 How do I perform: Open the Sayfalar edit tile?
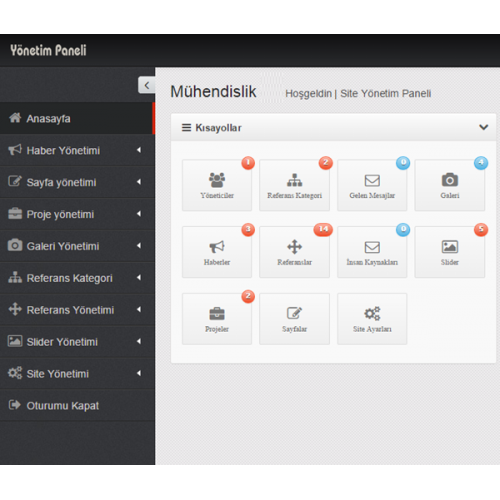(x=294, y=319)
